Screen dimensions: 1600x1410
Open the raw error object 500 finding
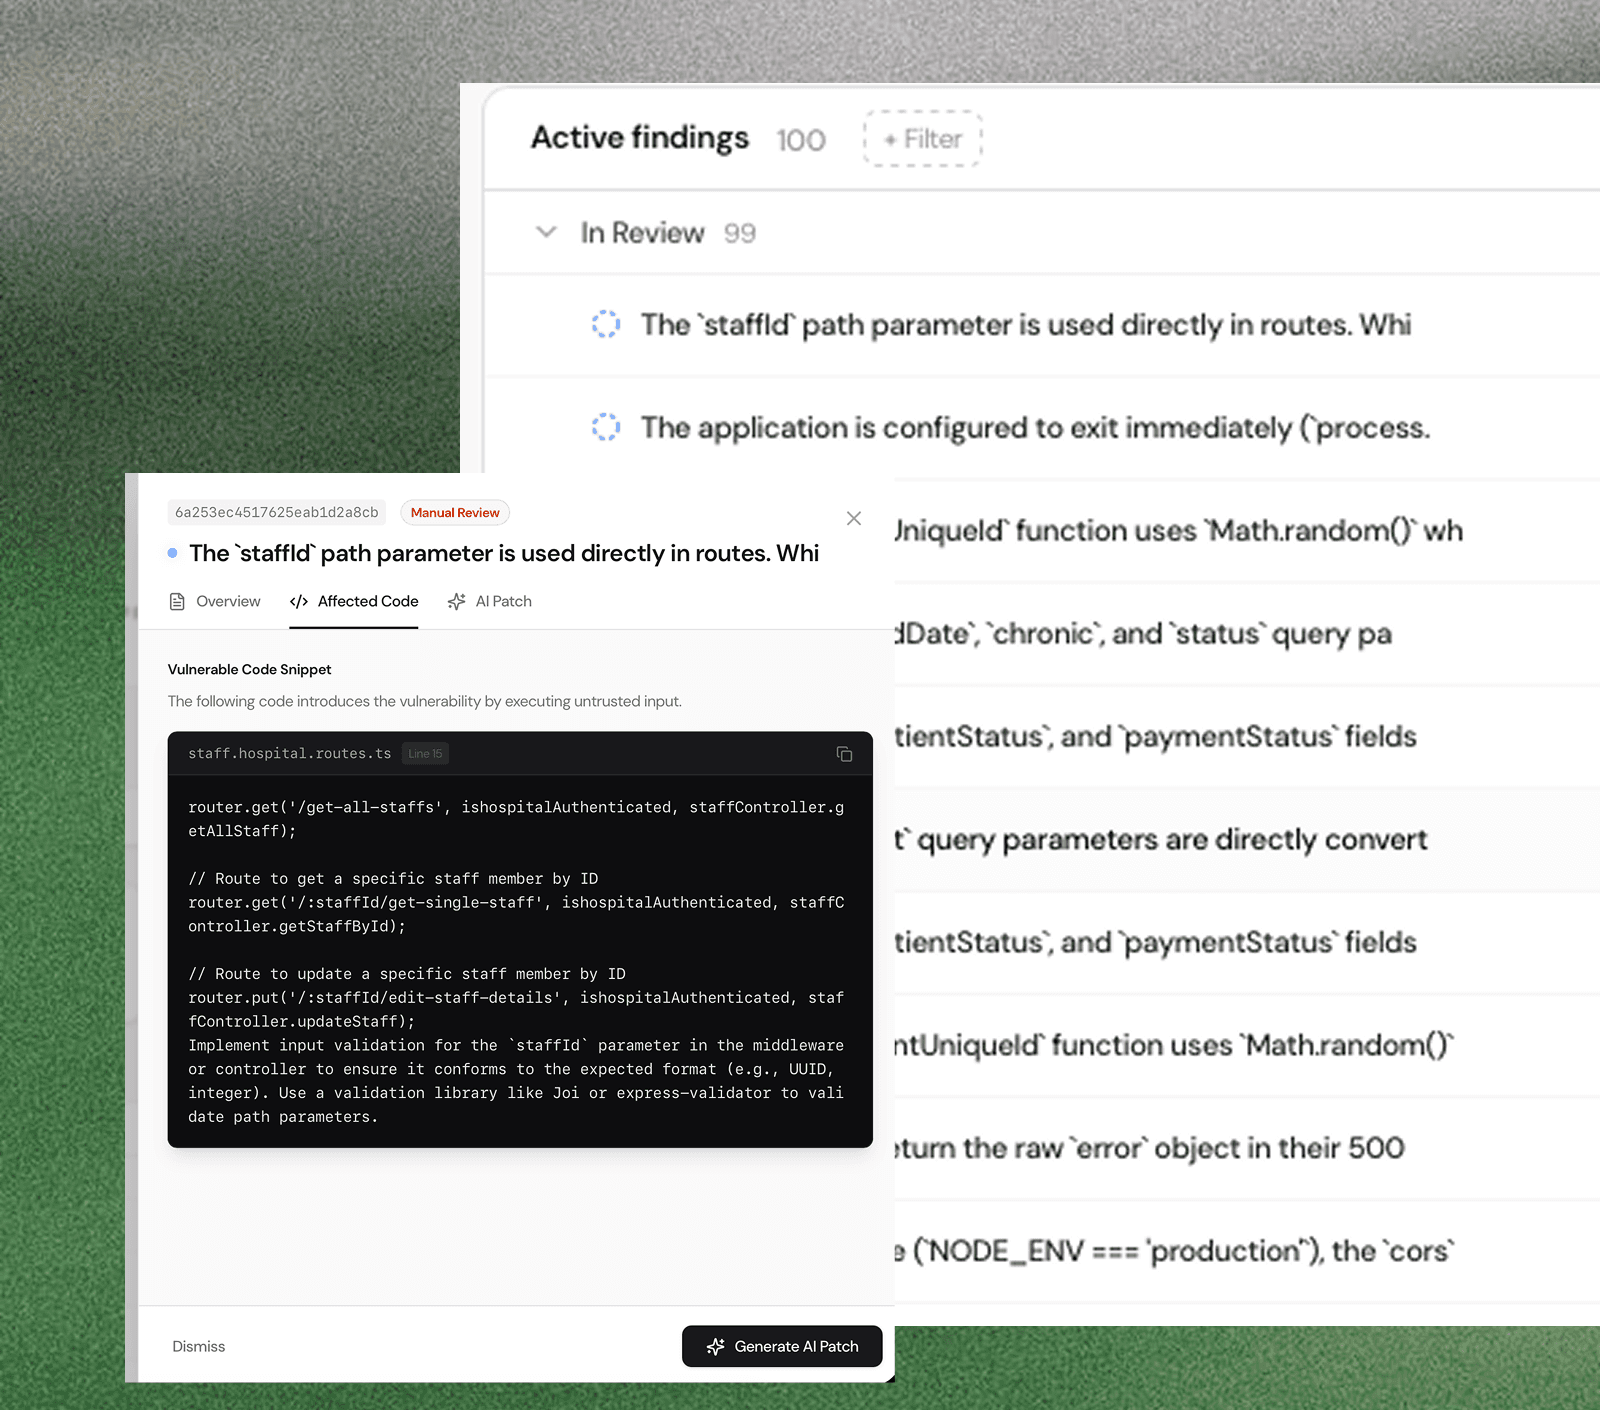[1247, 1148]
